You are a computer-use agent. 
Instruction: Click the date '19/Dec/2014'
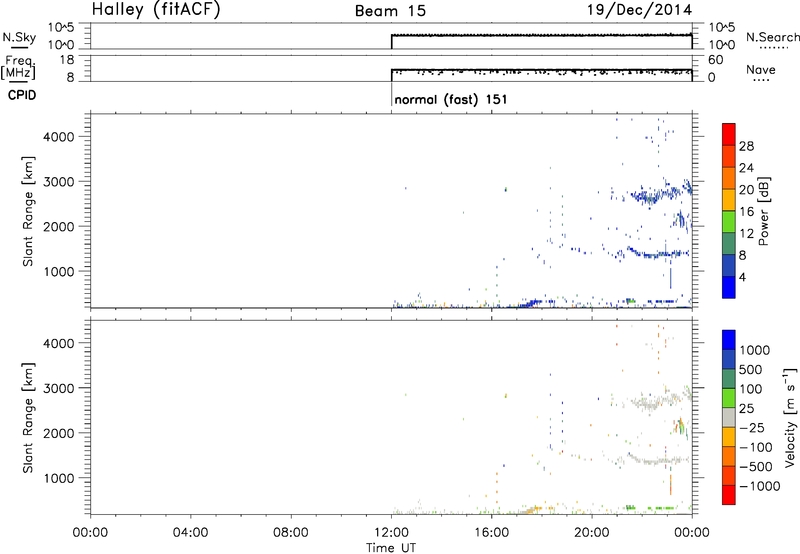coord(639,9)
